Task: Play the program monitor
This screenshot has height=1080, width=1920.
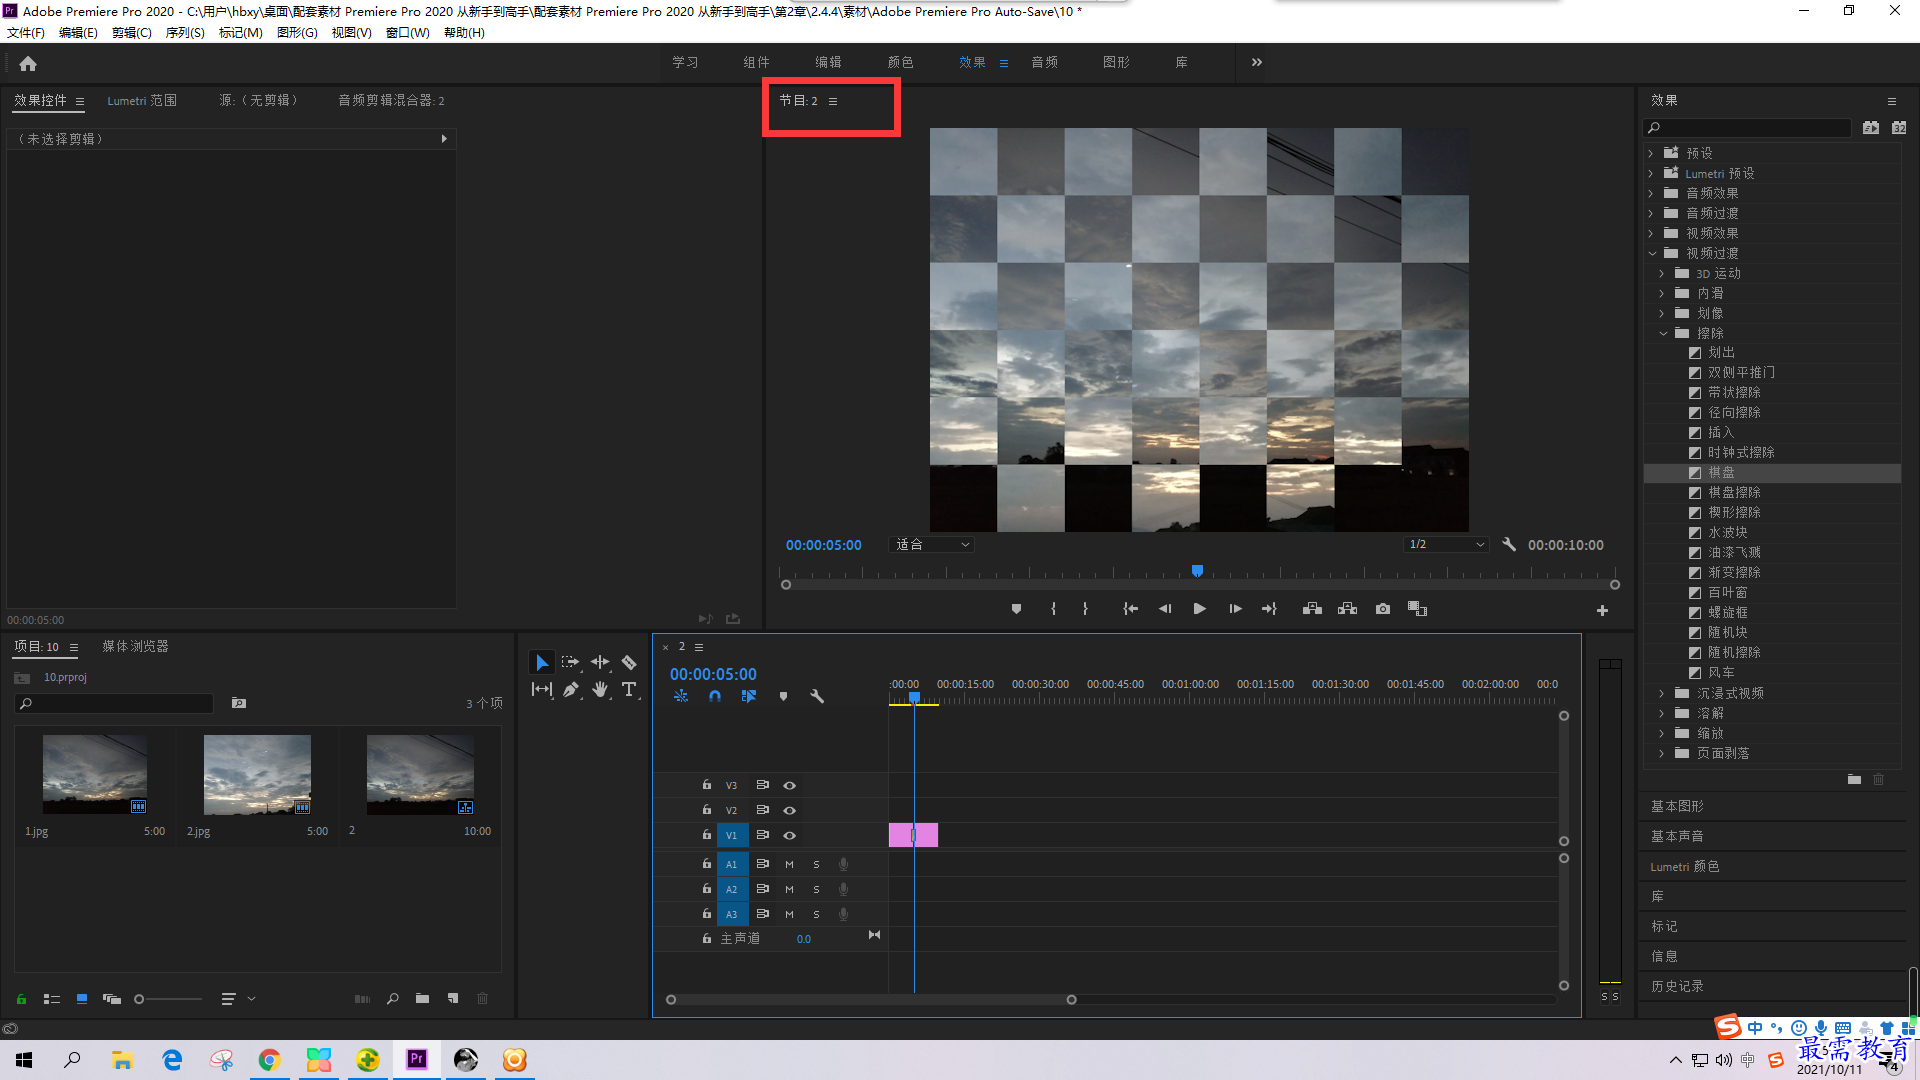Action: coord(1199,609)
